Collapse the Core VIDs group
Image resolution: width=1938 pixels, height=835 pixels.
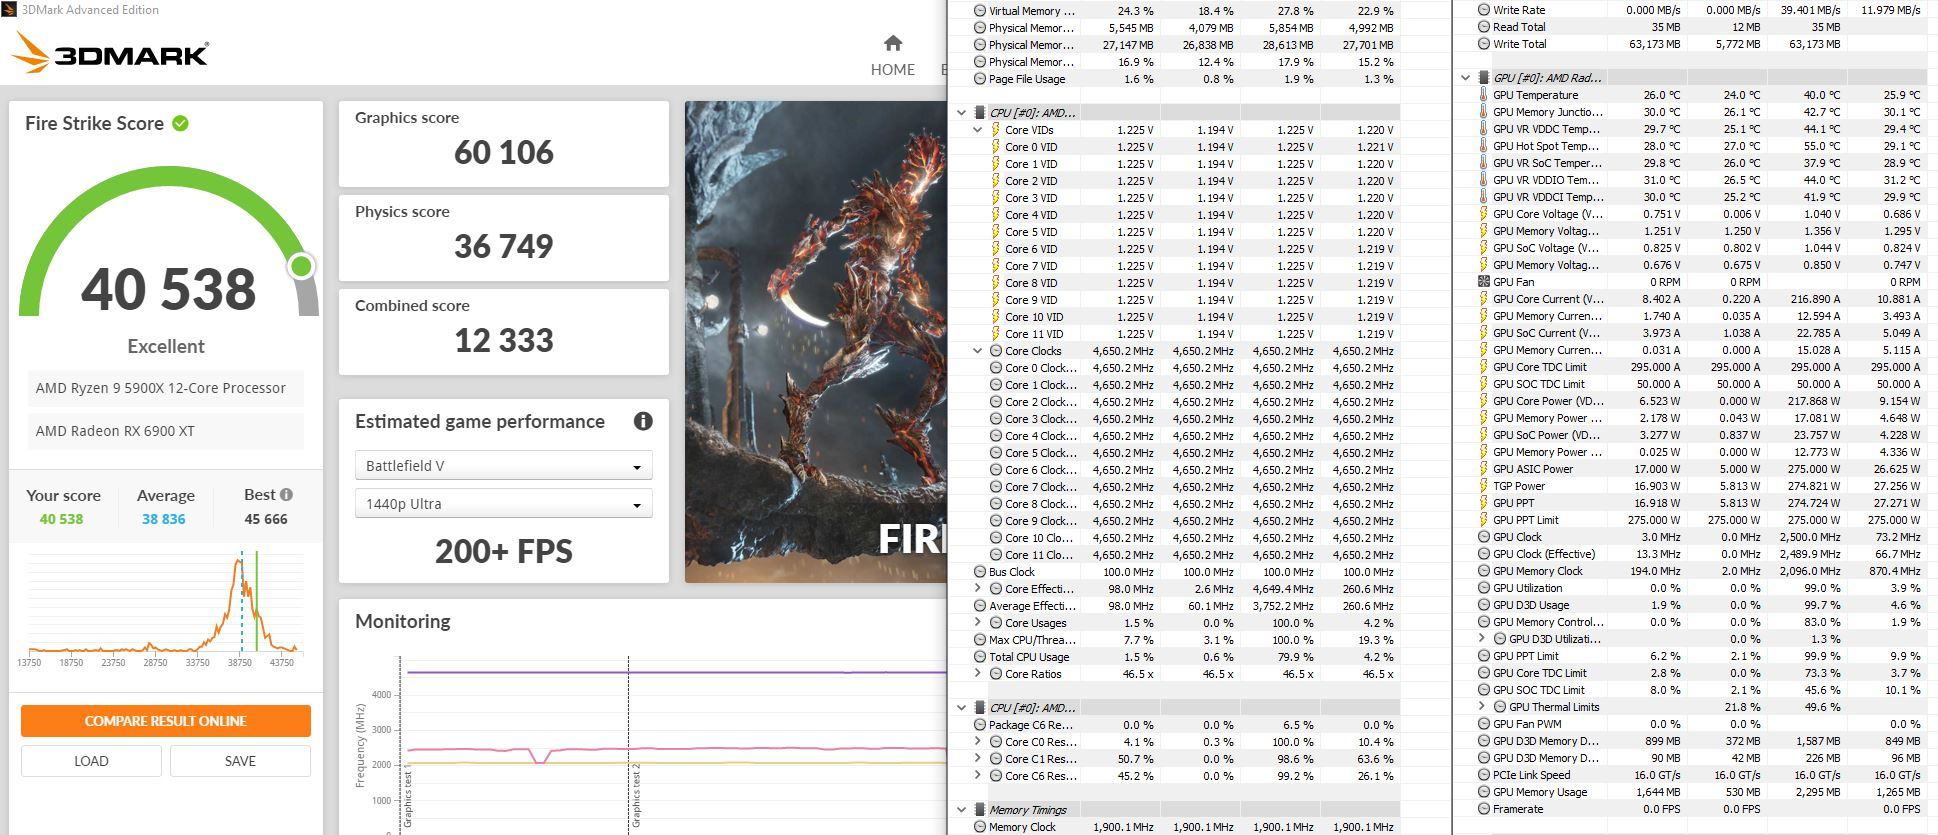978,130
